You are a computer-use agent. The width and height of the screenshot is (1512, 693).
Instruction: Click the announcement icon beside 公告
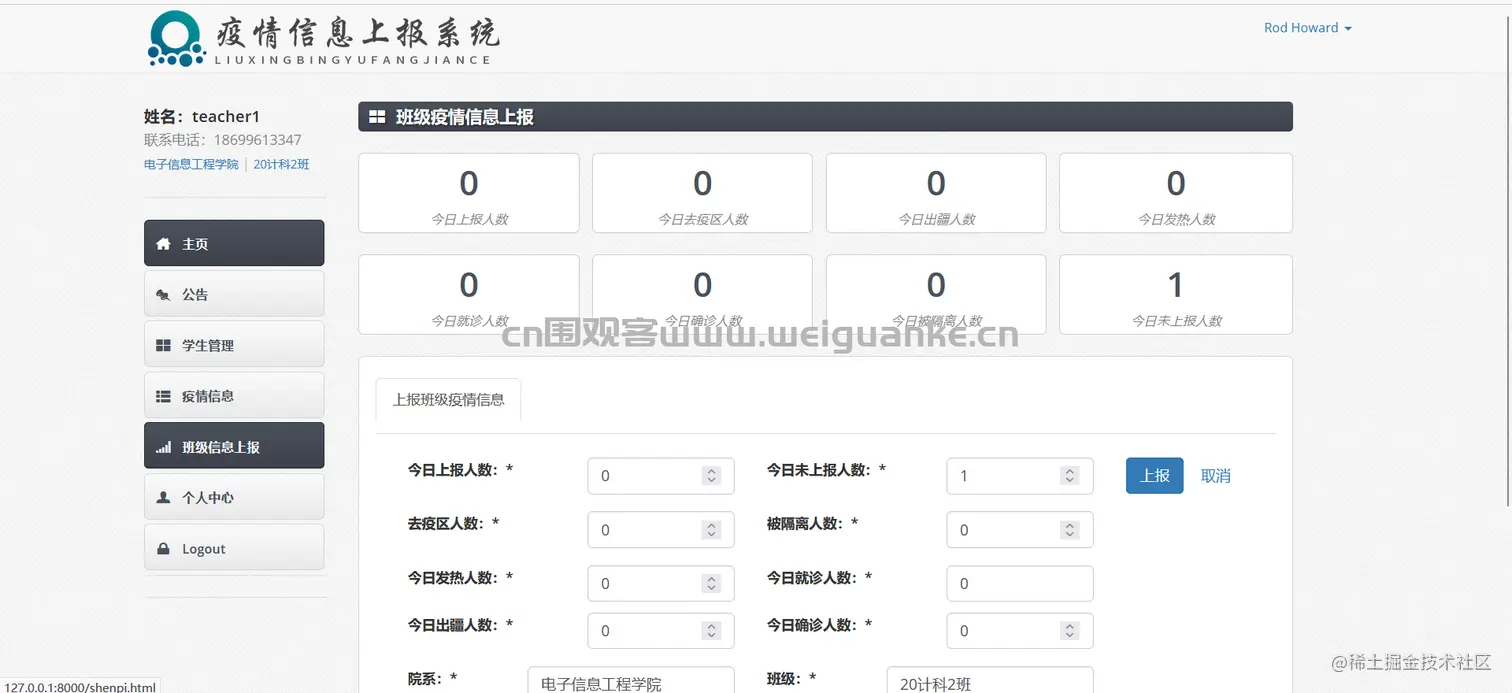[163, 295]
